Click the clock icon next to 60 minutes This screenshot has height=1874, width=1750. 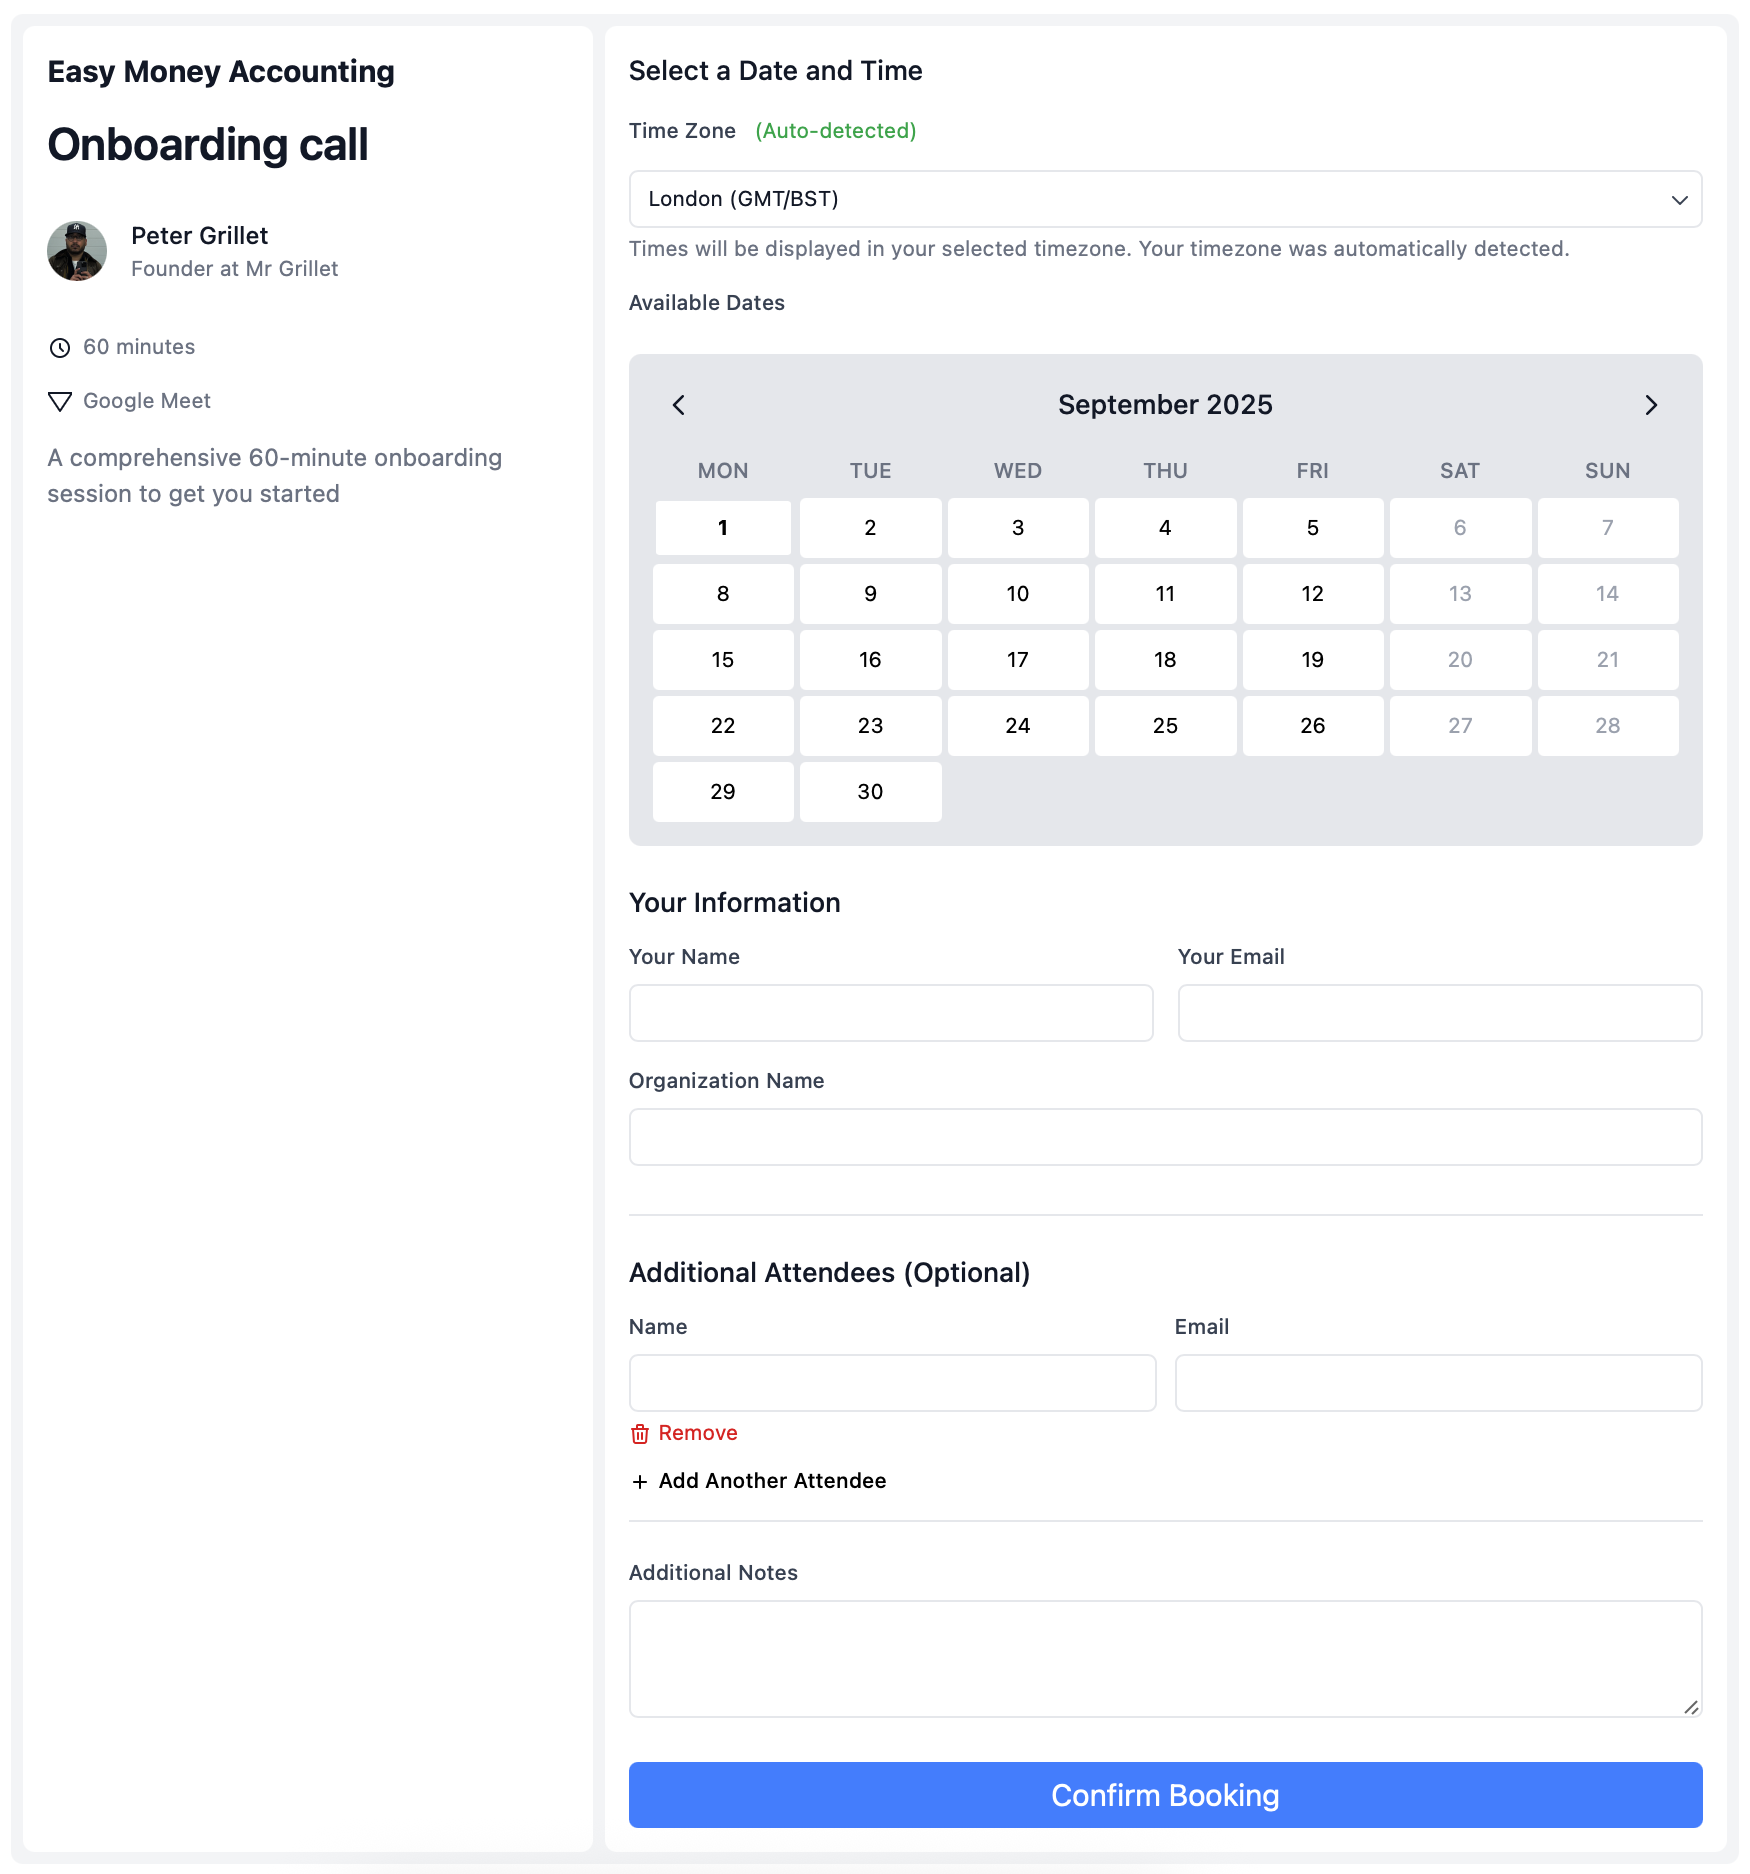point(59,347)
